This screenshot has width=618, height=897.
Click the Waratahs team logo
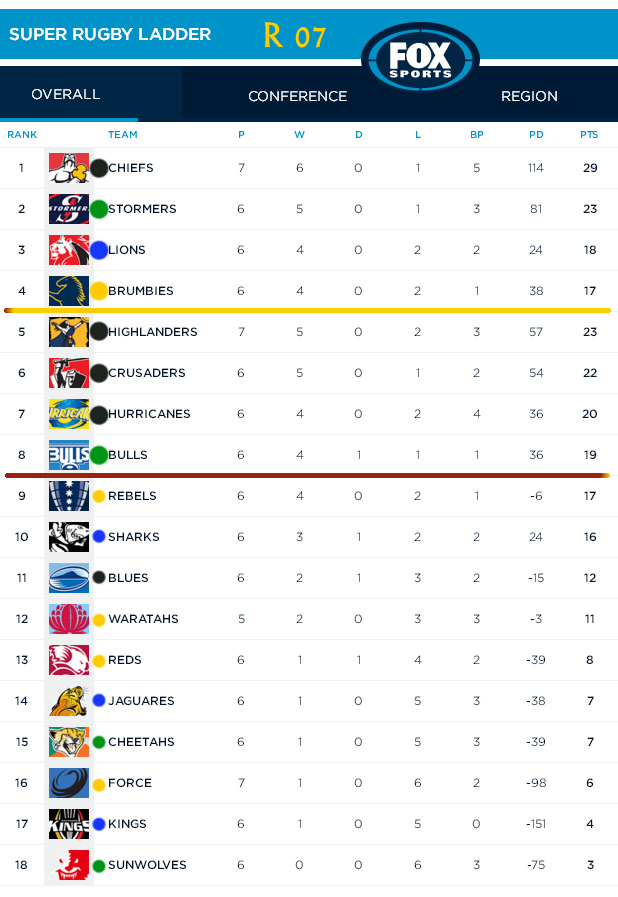coord(68,619)
